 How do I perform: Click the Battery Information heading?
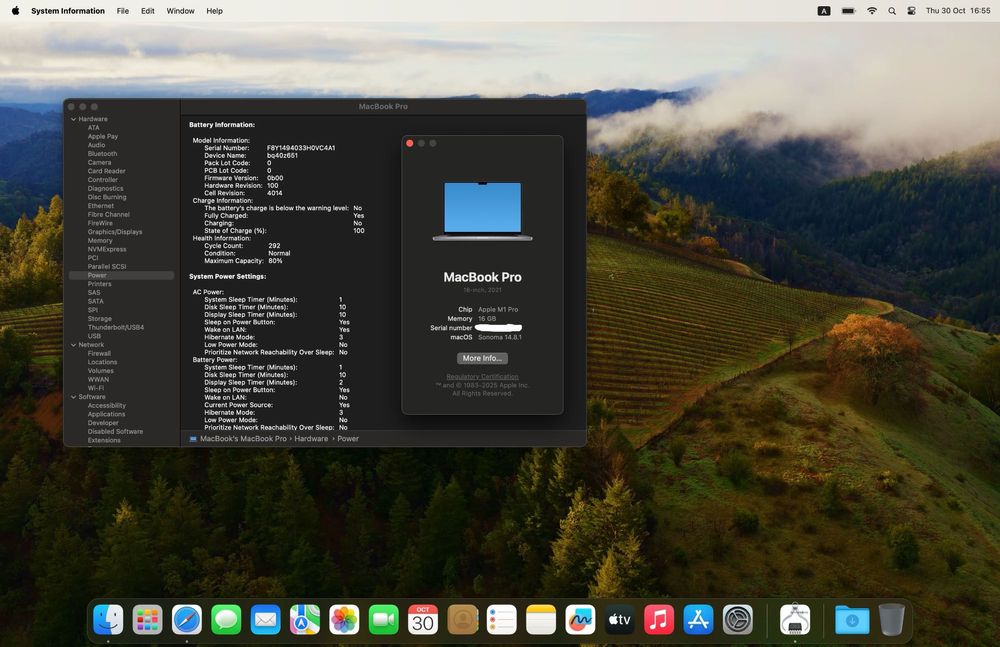pyautogui.click(x=222, y=125)
